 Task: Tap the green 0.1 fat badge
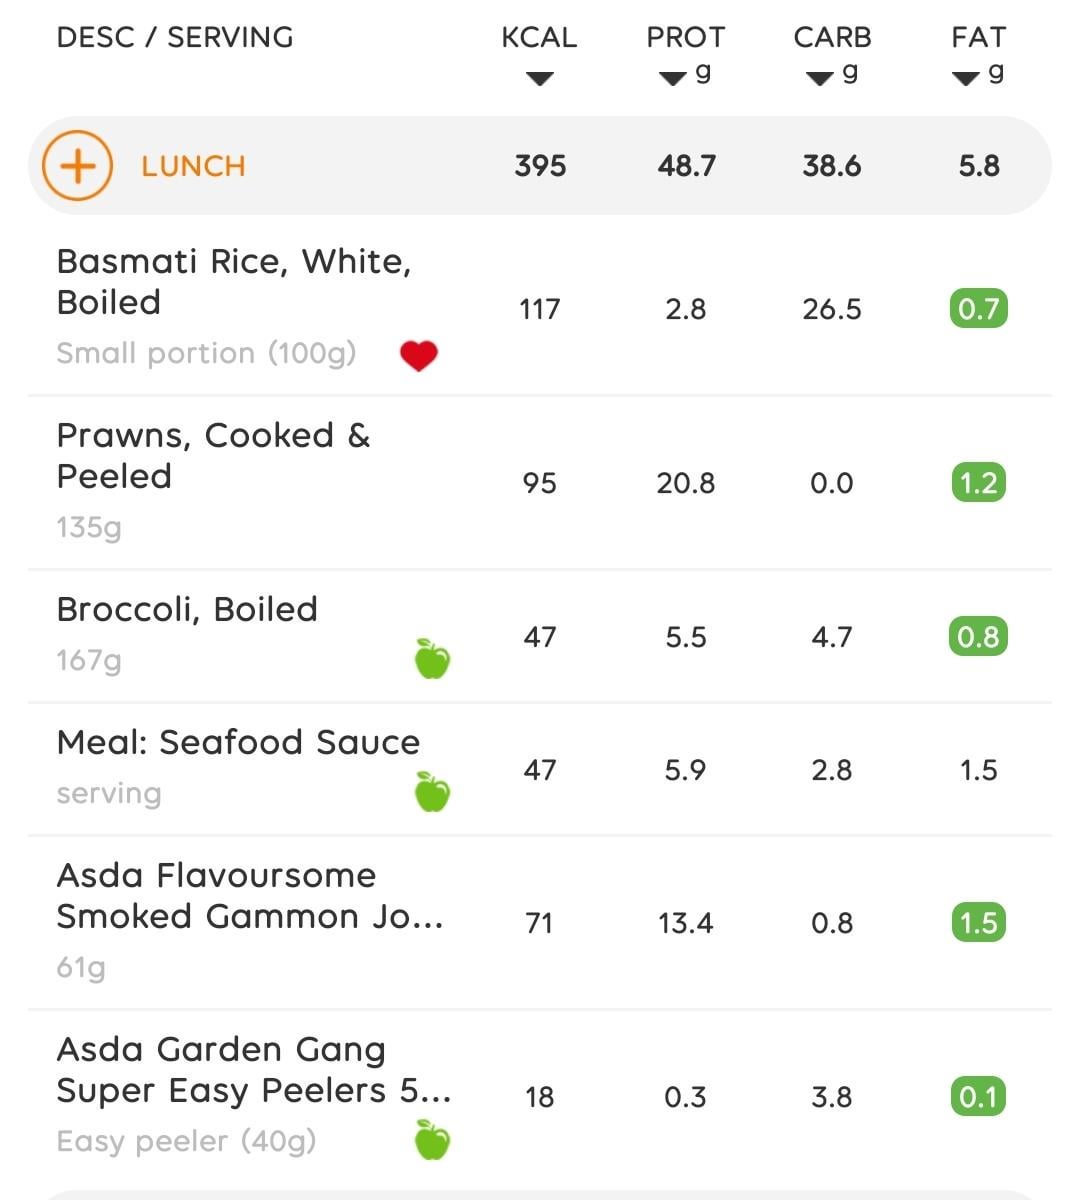coord(978,1097)
